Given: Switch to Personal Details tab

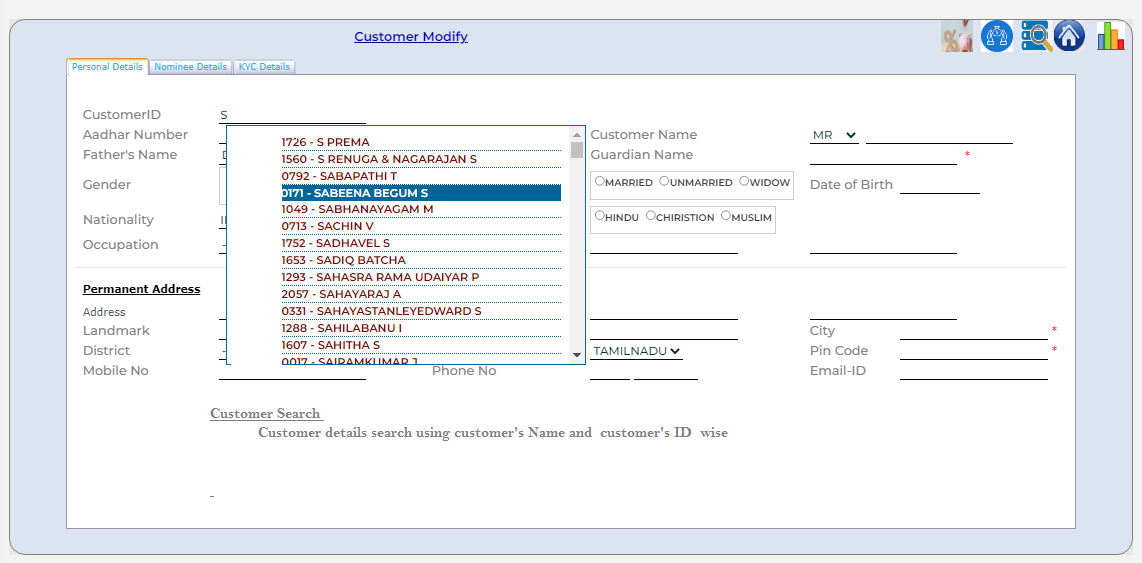Looking at the screenshot, I should click(108, 66).
